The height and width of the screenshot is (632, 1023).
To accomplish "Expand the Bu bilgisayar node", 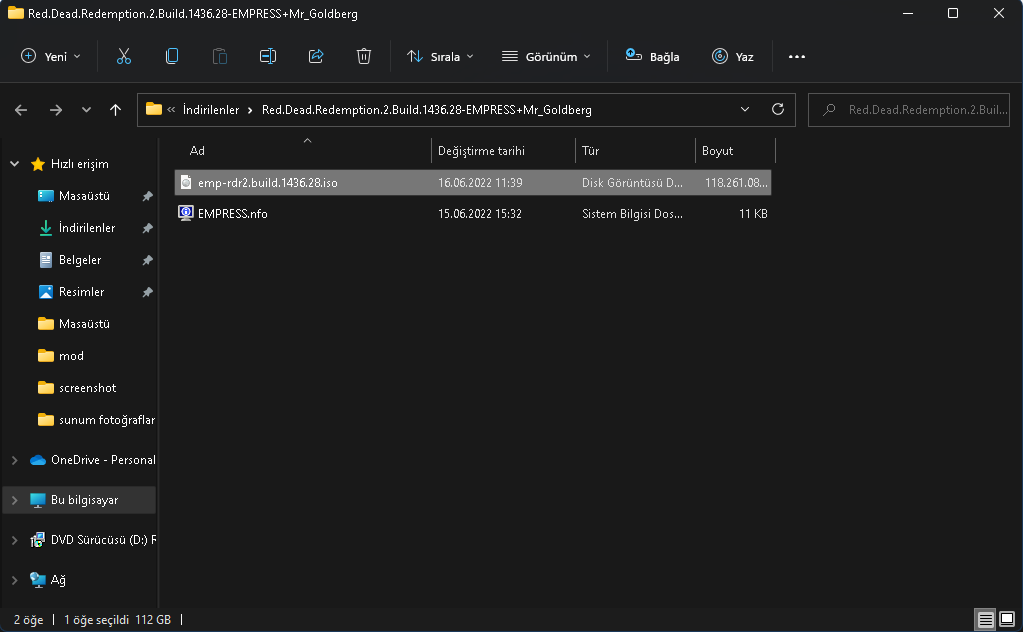I will (x=14, y=500).
